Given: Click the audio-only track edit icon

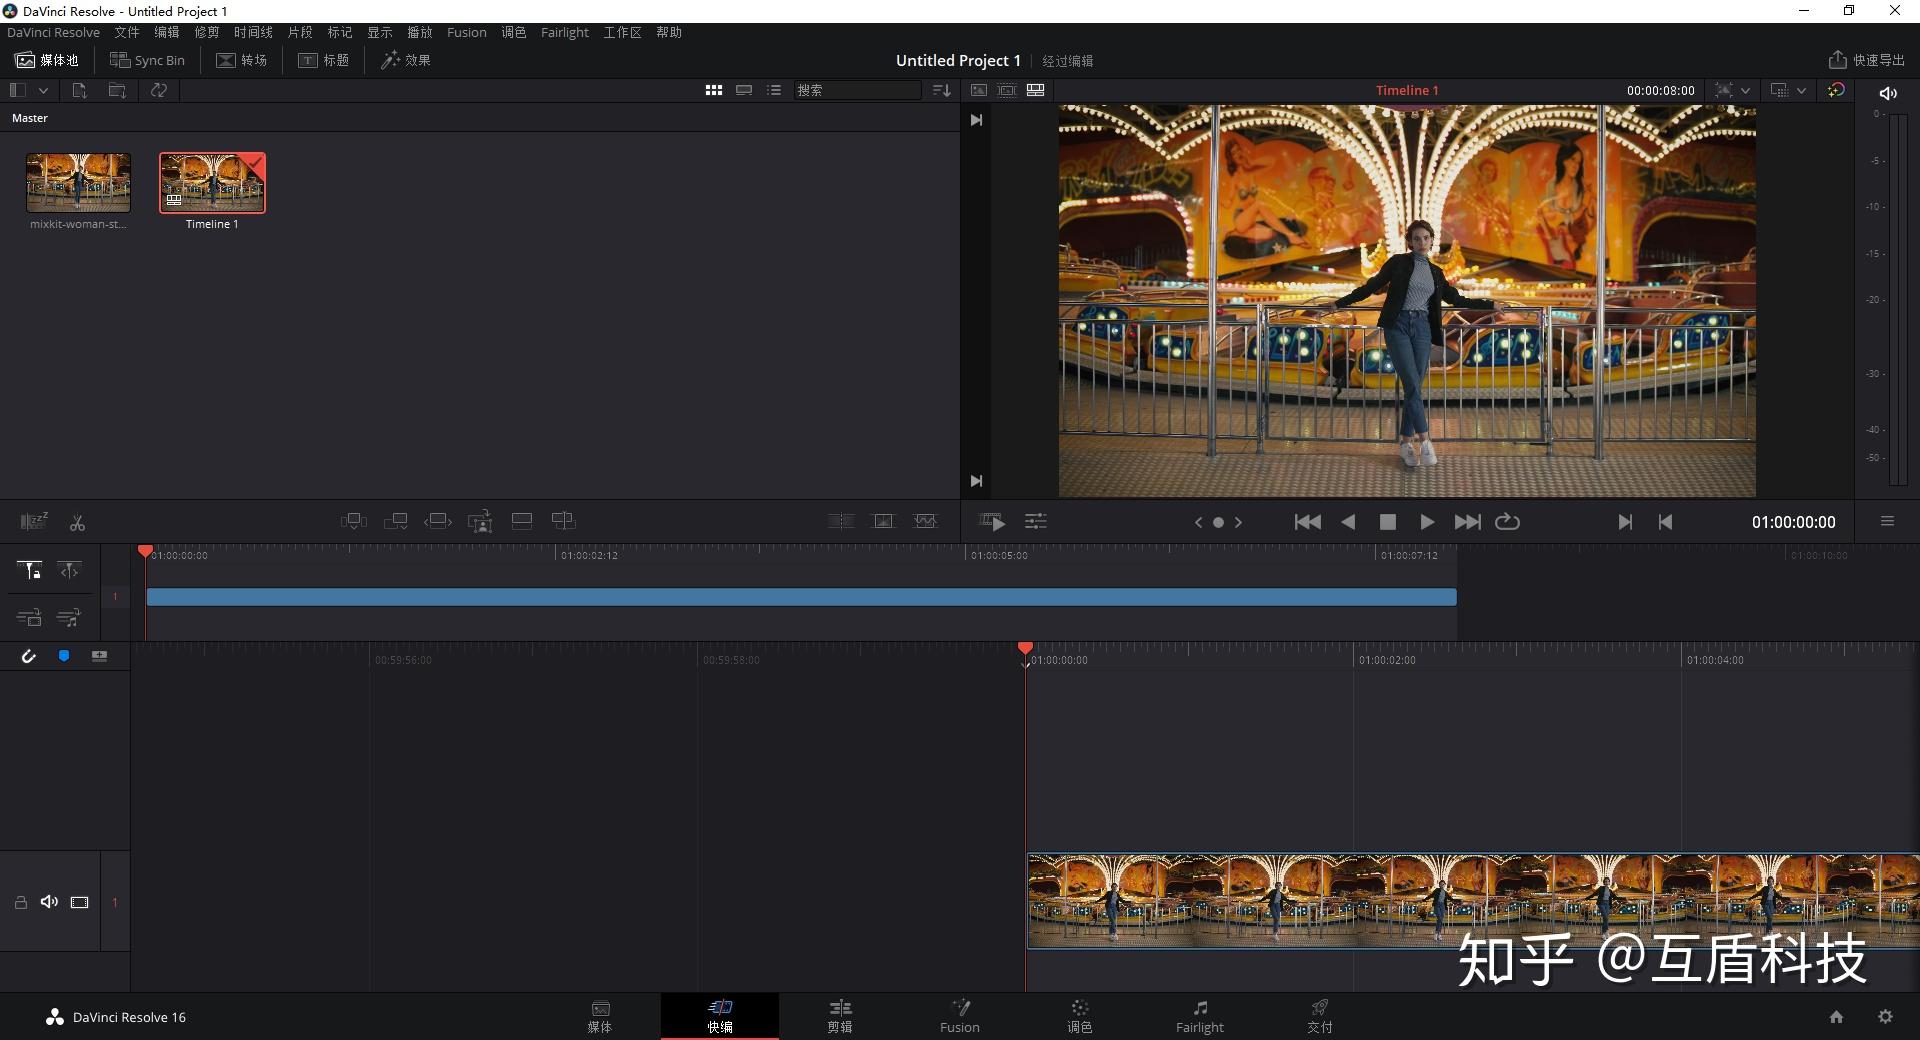Looking at the screenshot, I should pyautogui.click(x=69, y=618).
